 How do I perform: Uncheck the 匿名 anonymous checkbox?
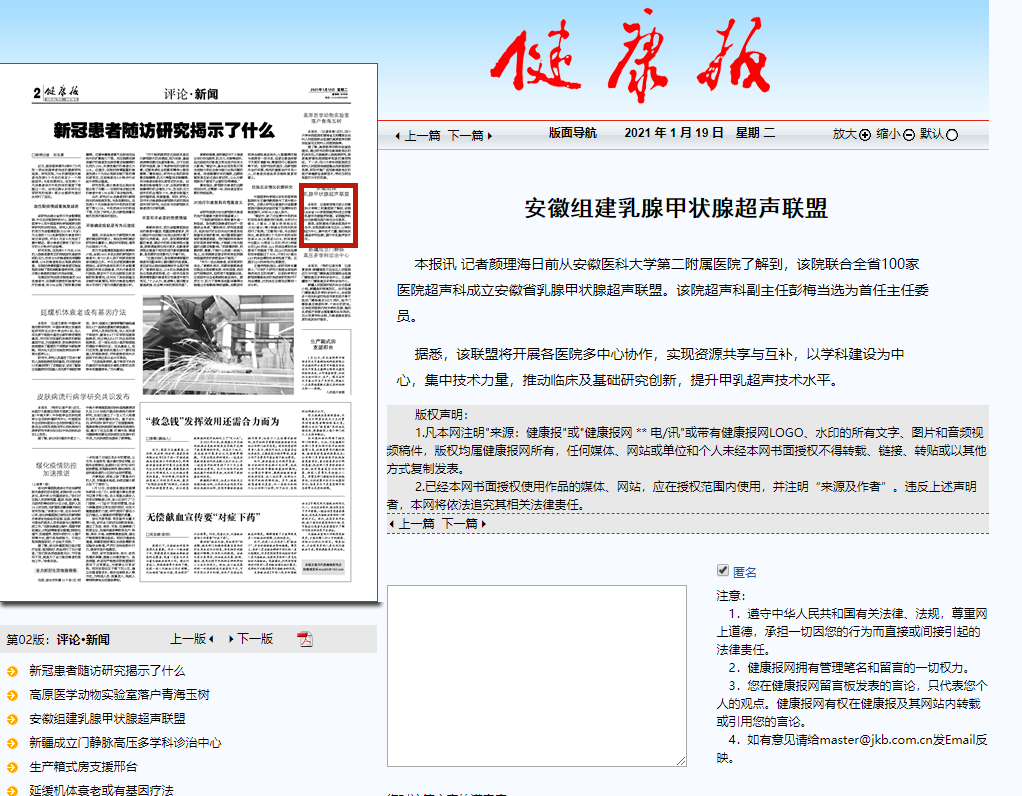tap(723, 571)
